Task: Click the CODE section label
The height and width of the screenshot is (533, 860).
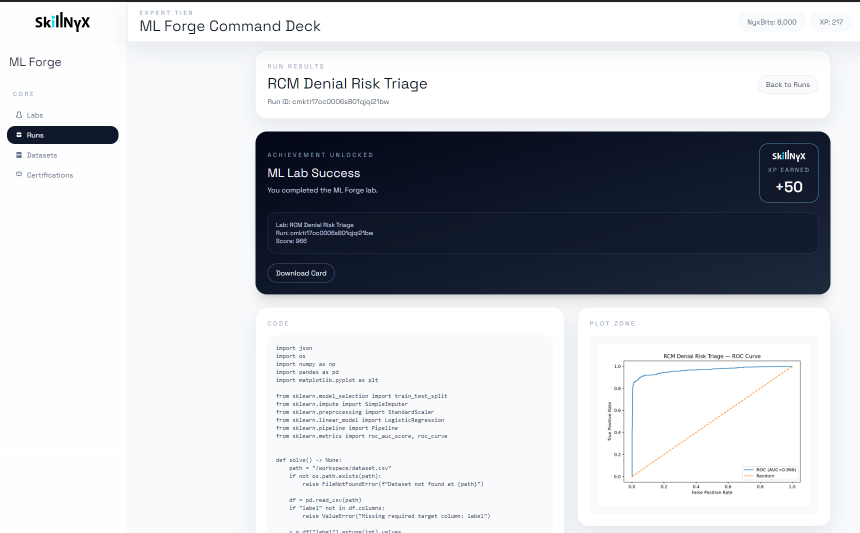Action: [278, 324]
